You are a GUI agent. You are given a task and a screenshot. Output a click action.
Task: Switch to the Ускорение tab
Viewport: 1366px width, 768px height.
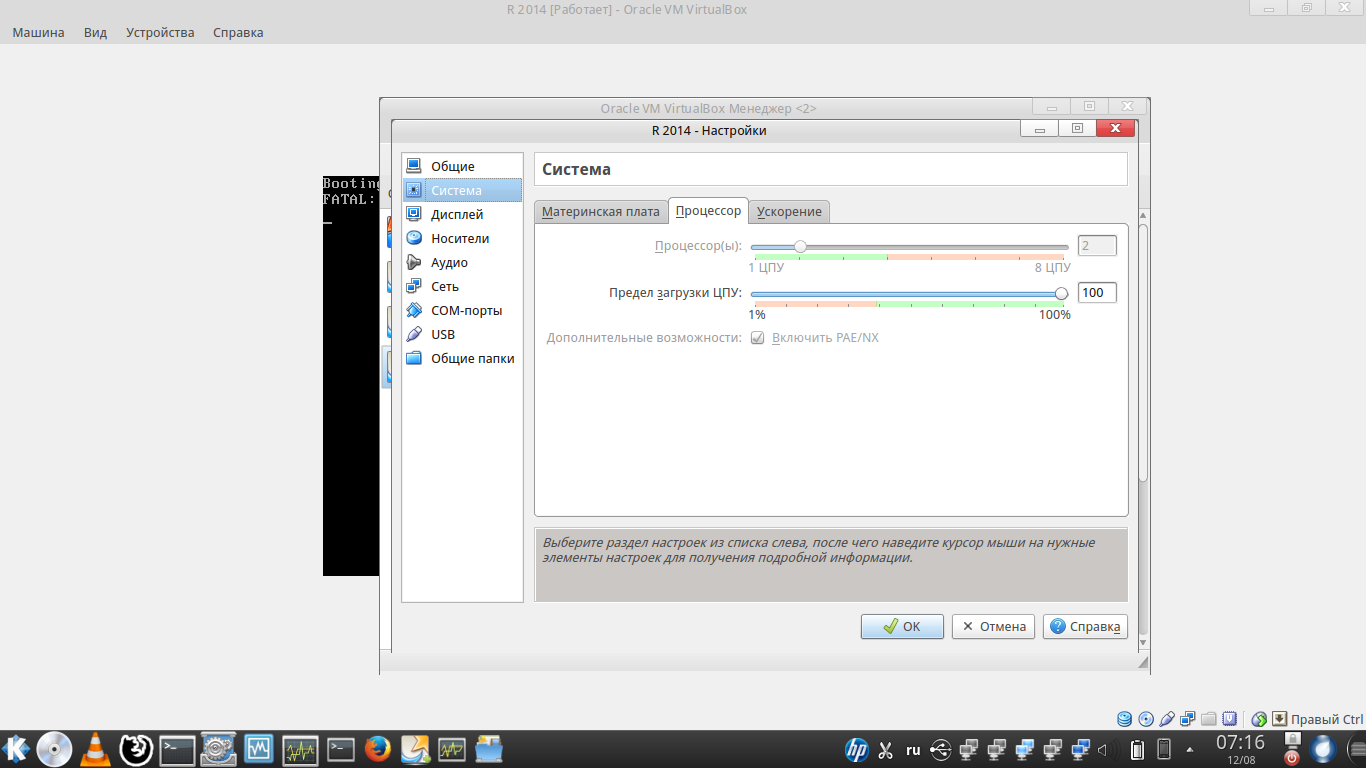[x=789, y=212]
